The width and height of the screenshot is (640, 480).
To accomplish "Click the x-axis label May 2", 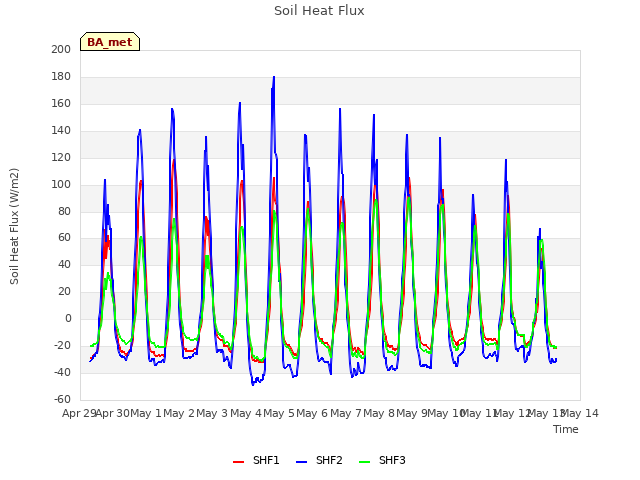I will [x=179, y=413].
